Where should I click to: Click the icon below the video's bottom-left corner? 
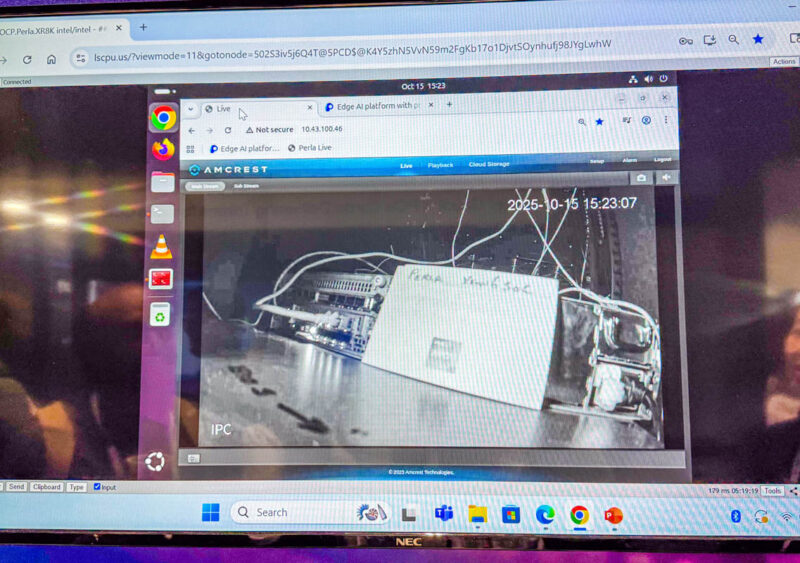point(193,458)
